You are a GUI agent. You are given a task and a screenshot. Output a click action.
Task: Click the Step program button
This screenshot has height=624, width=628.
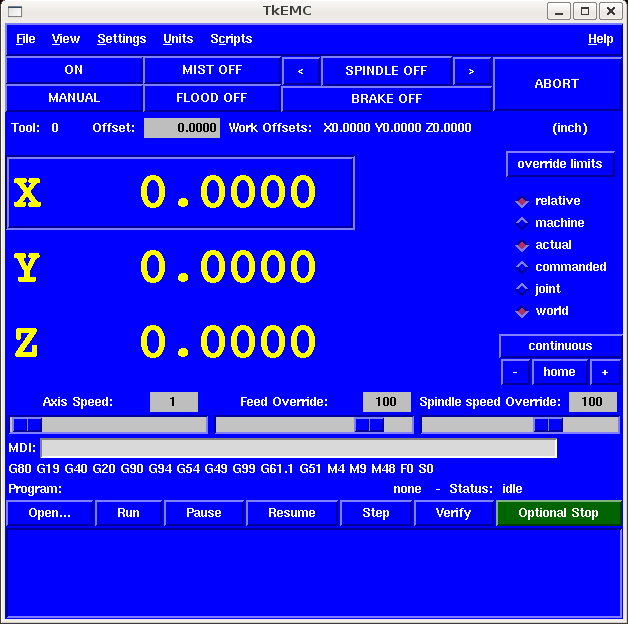[x=376, y=513]
